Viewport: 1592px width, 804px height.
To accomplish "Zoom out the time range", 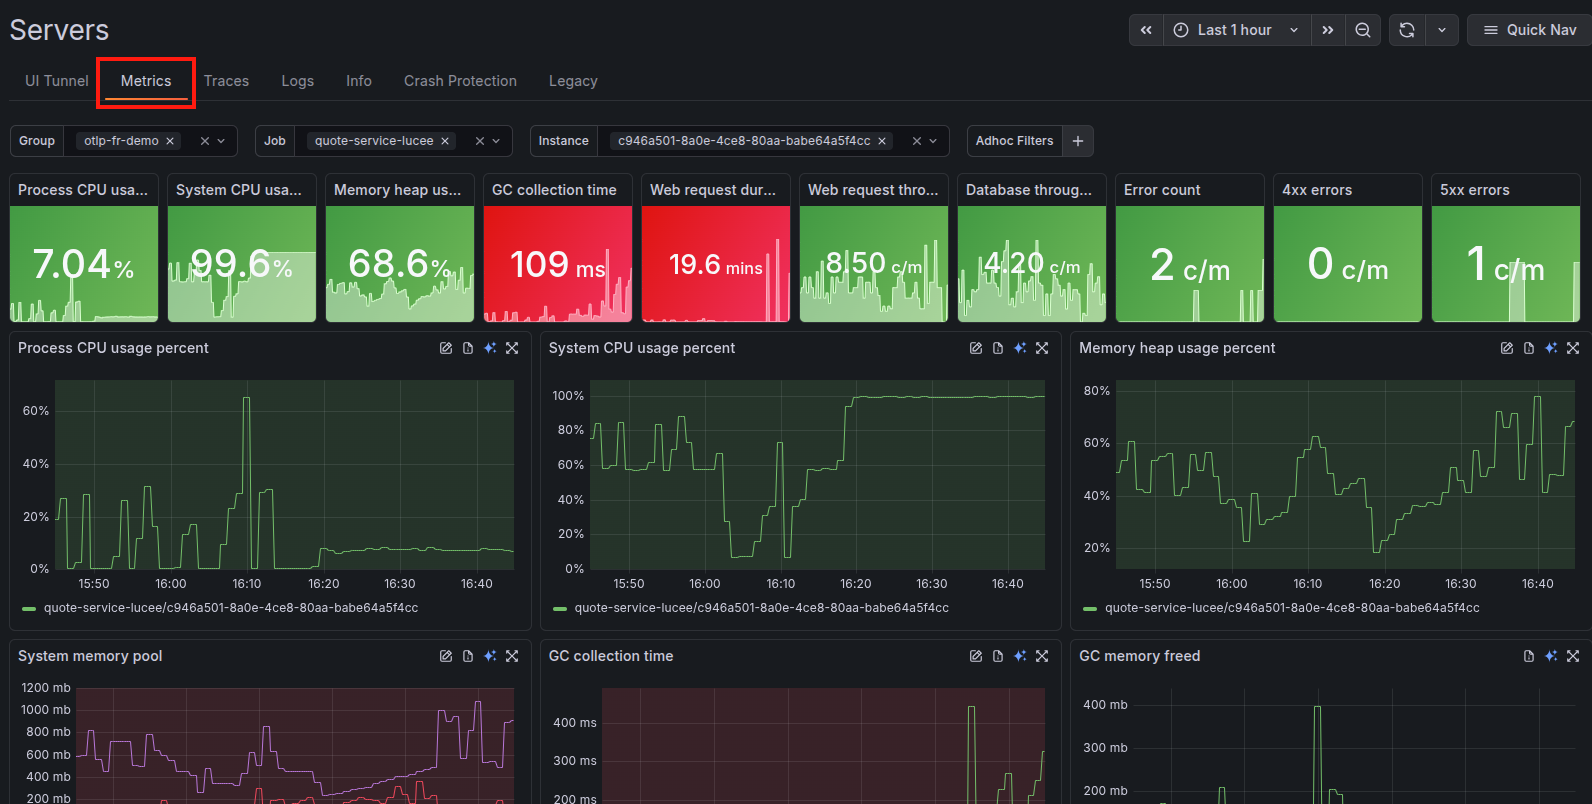I will pyautogui.click(x=1363, y=30).
